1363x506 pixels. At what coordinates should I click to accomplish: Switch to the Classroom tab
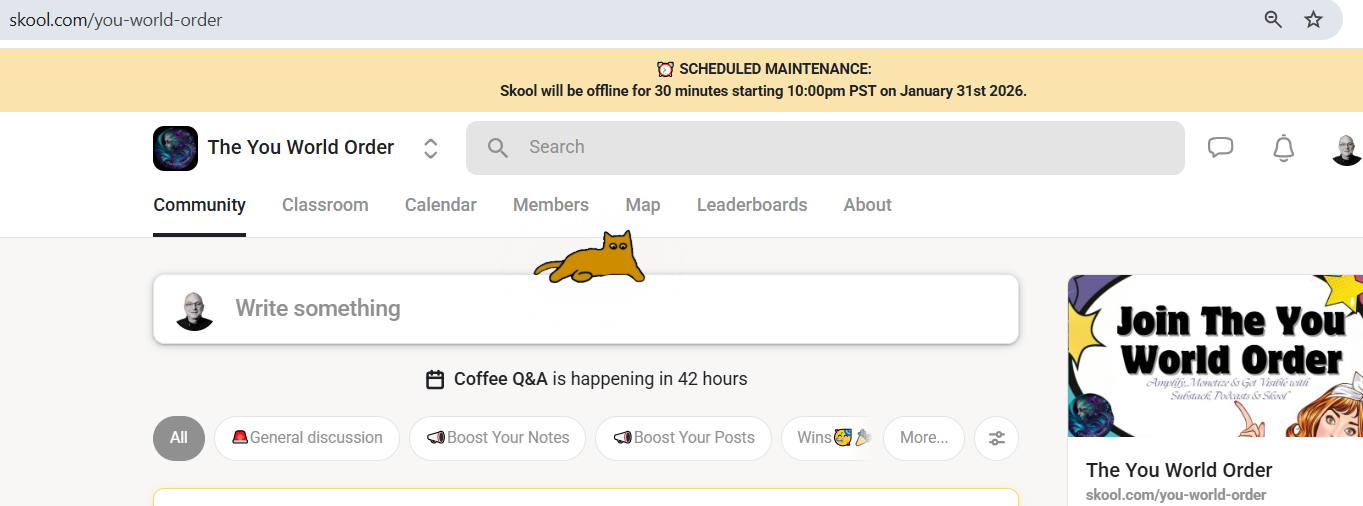click(325, 205)
